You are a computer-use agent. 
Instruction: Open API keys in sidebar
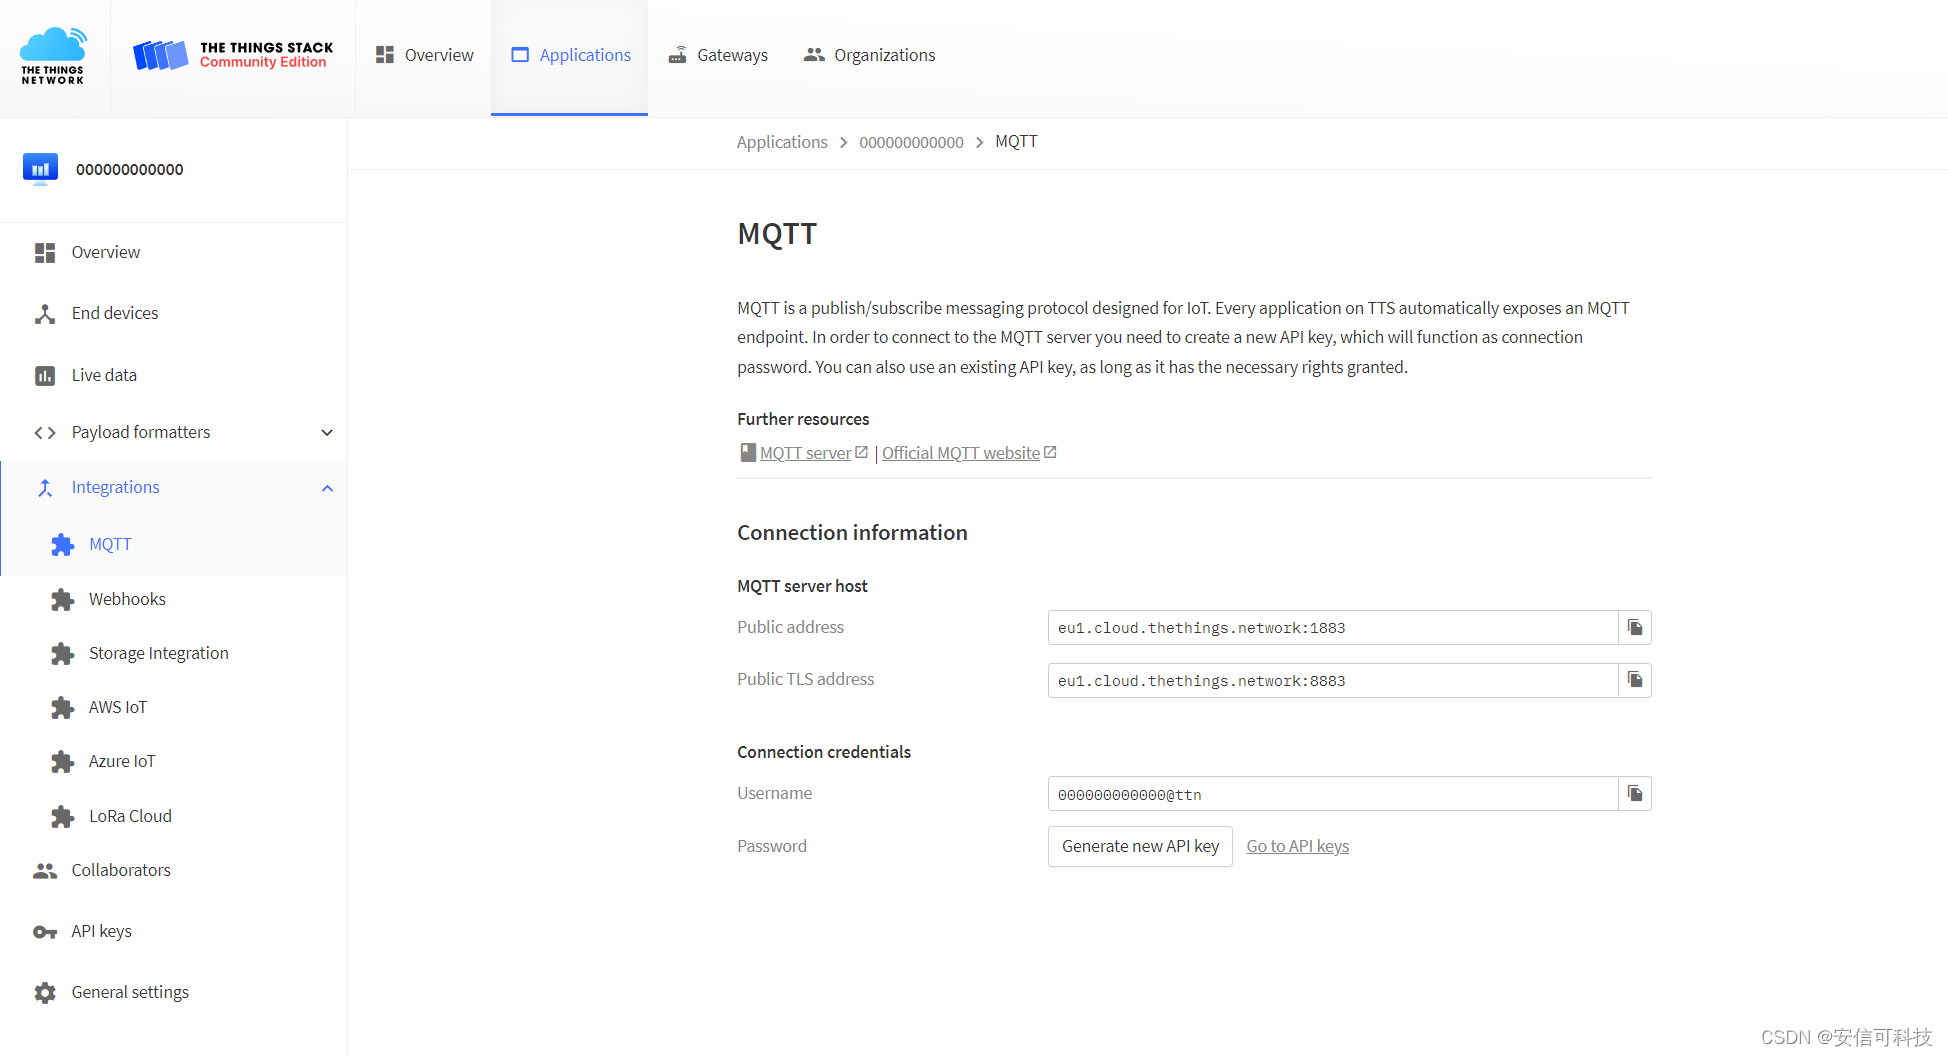coord(174,931)
